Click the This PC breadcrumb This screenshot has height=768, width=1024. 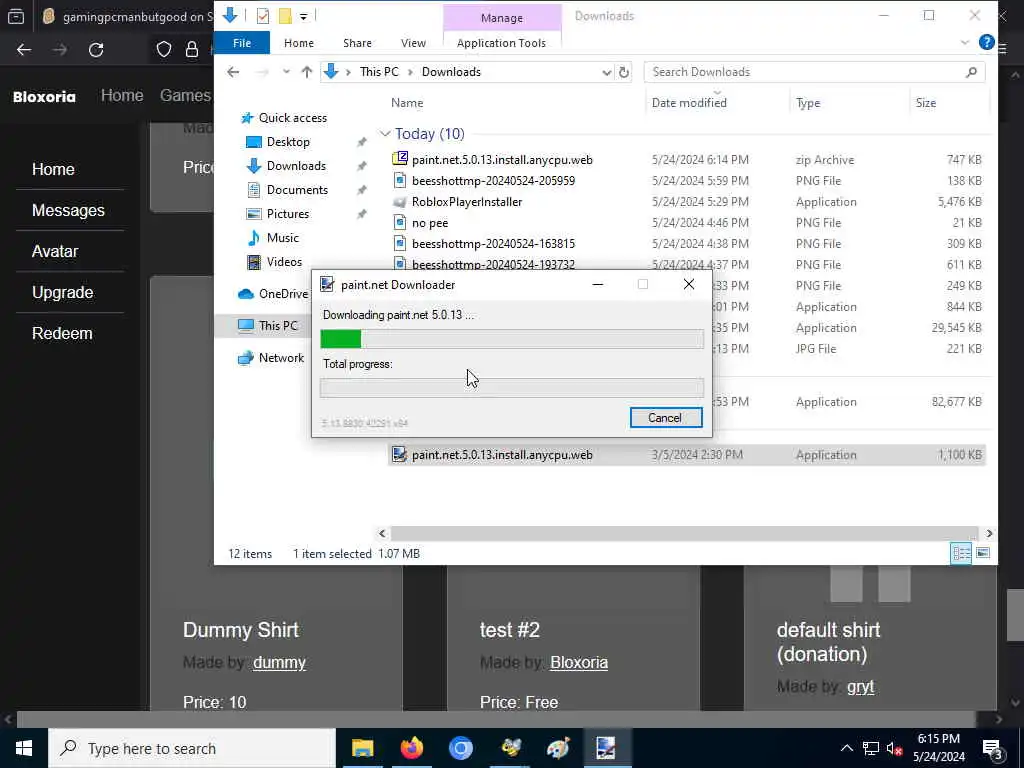tap(379, 72)
